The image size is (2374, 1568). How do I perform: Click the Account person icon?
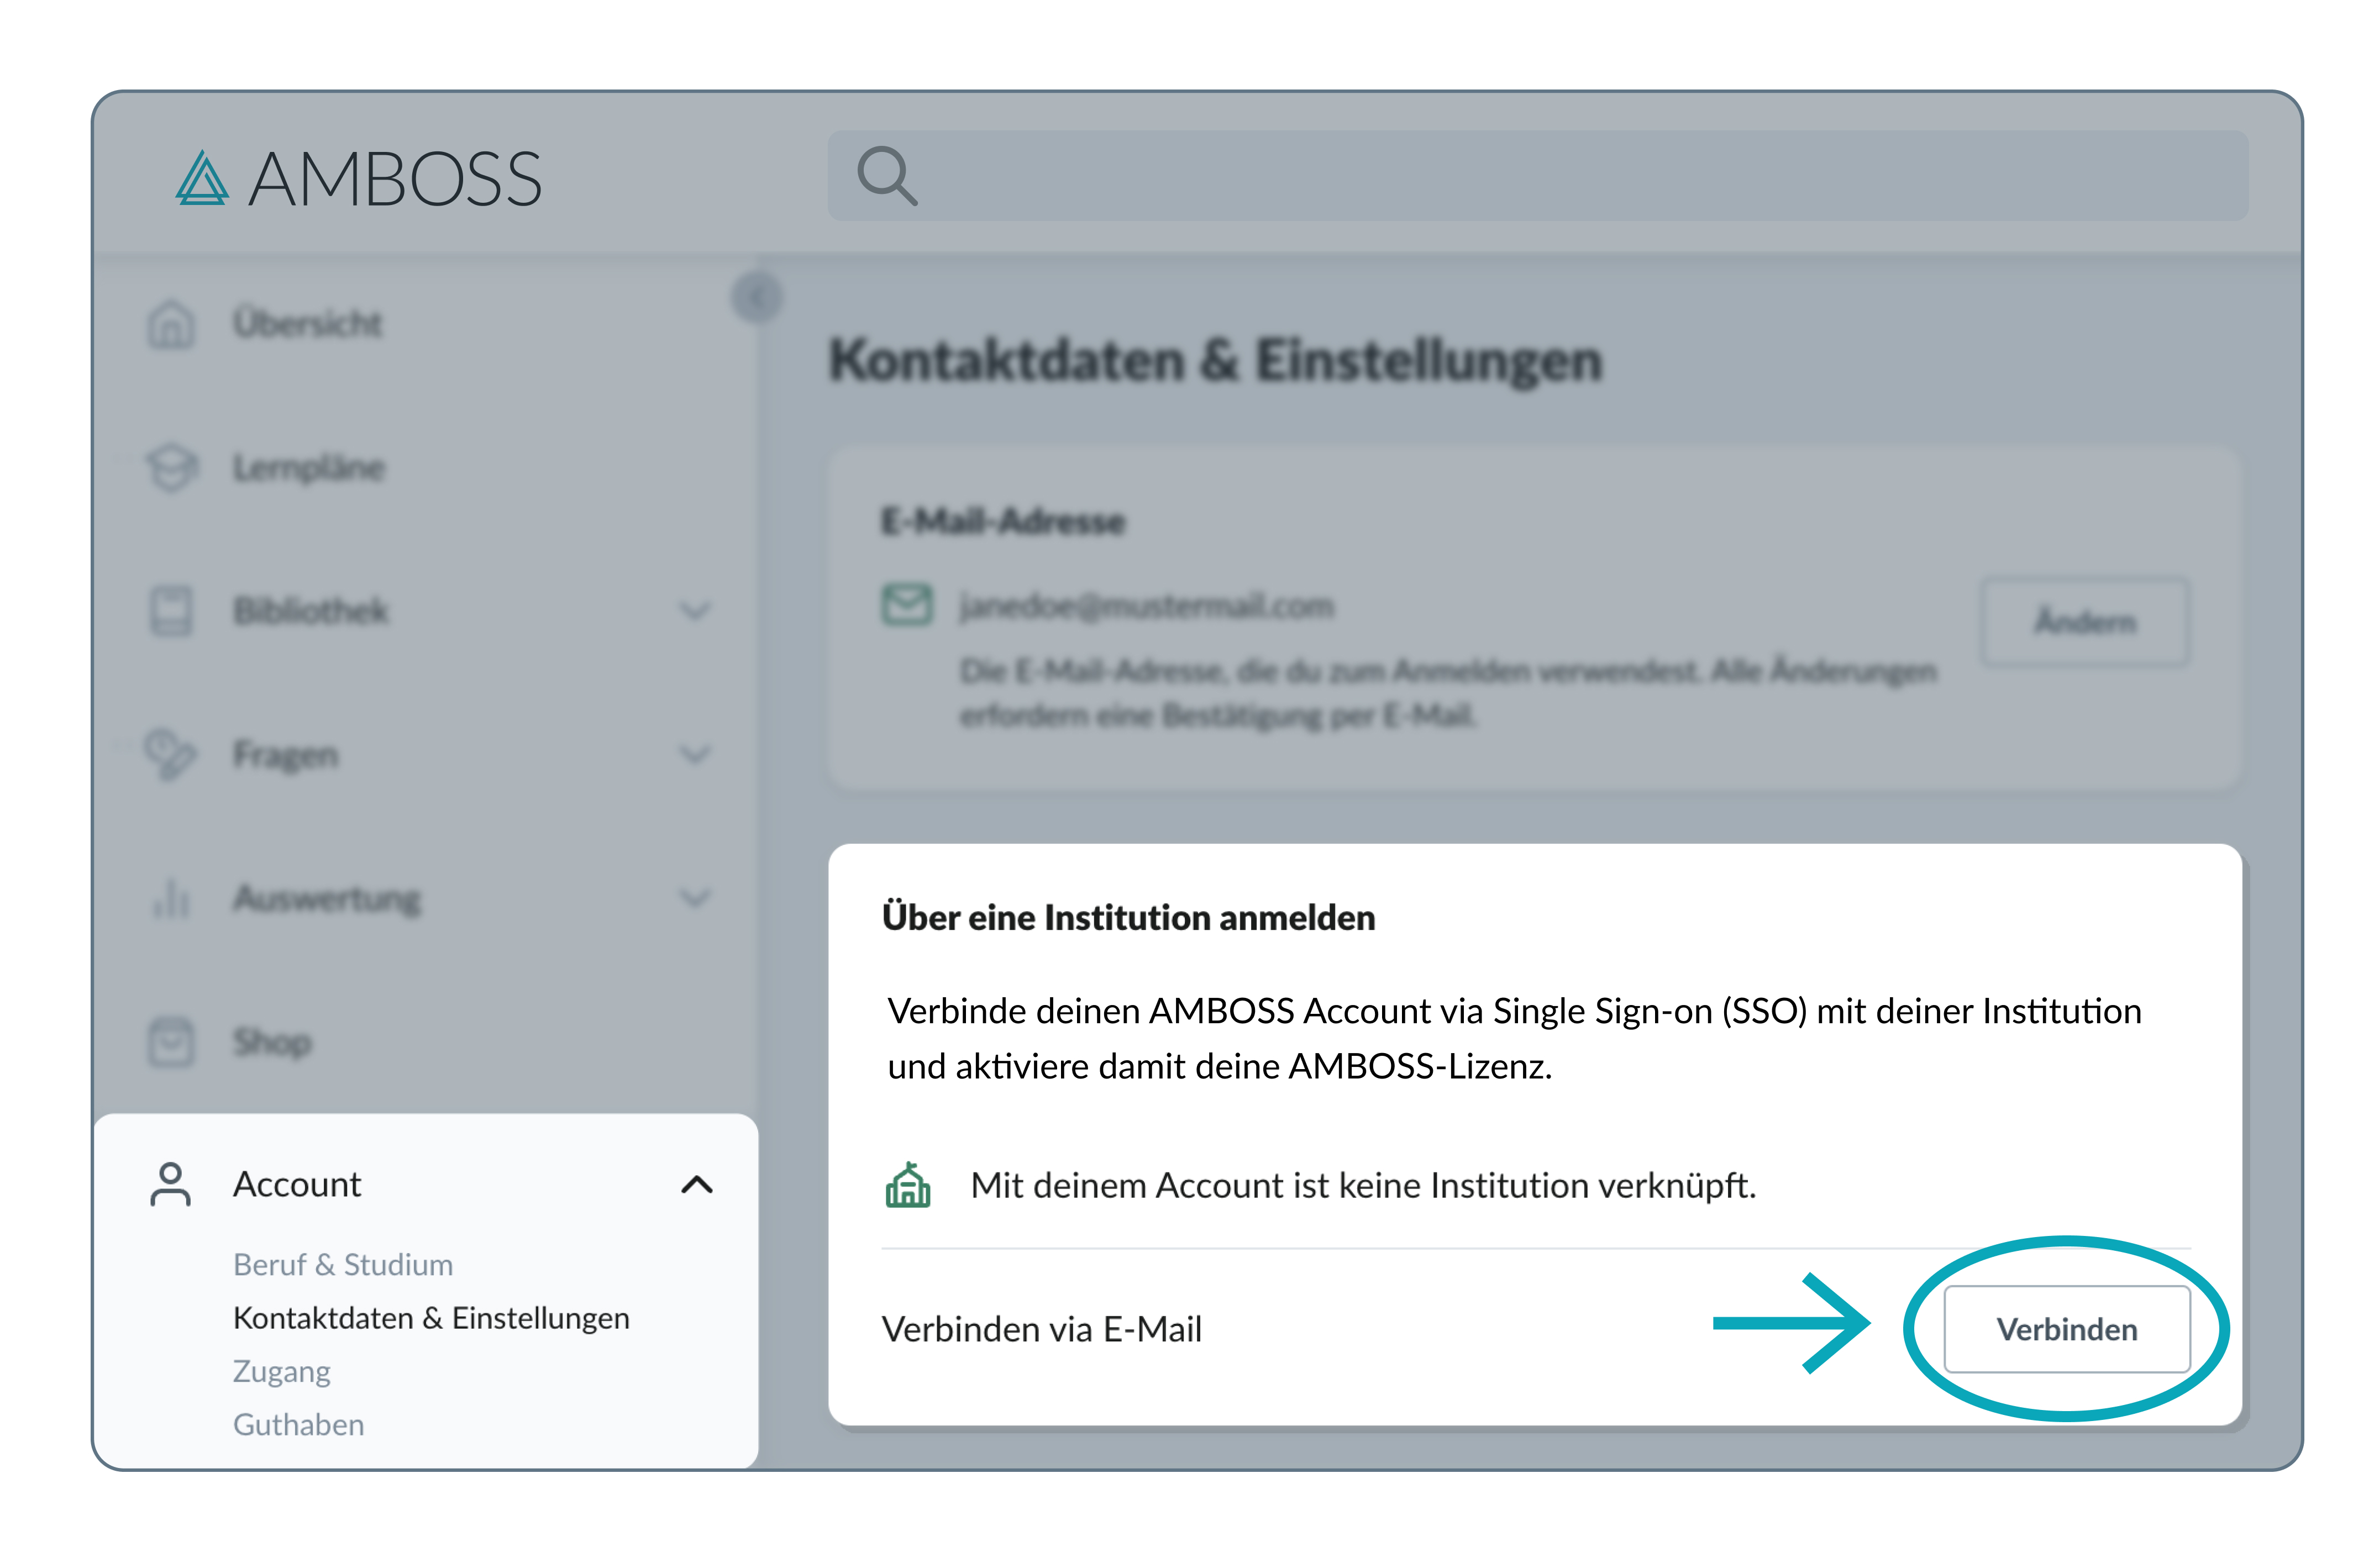(x=171, y=1184)
